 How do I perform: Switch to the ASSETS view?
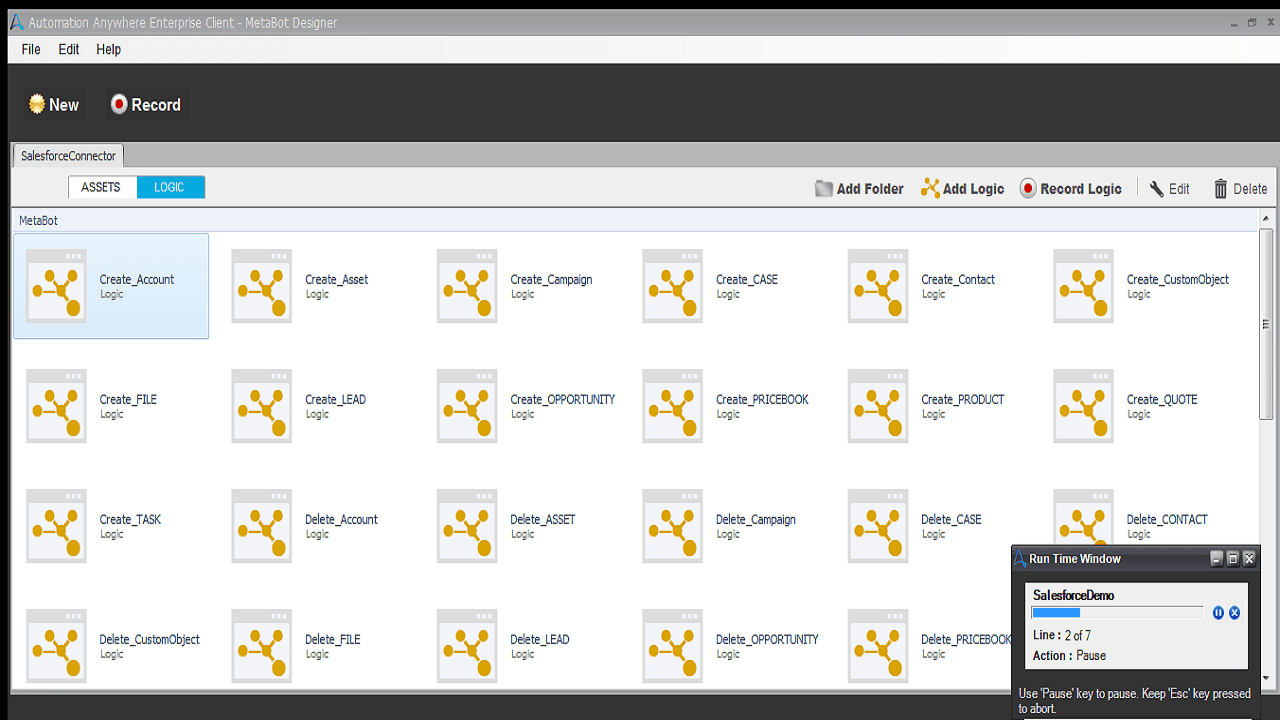pyautogui.click(x=102, y=187)
